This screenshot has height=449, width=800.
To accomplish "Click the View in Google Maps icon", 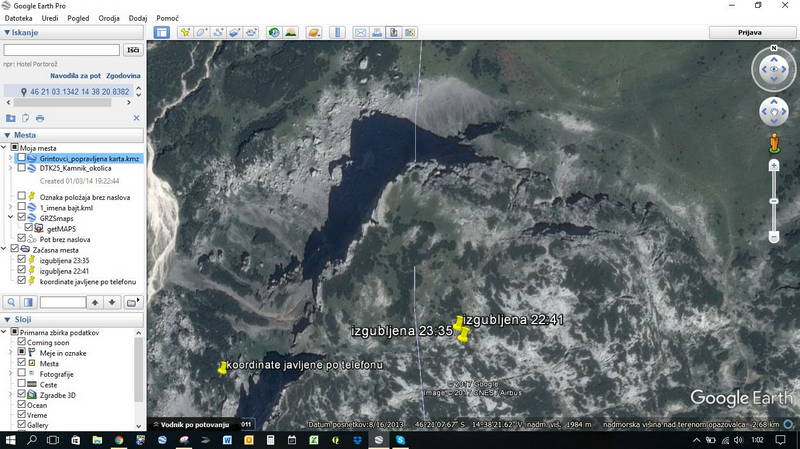I will coord(410,33).
